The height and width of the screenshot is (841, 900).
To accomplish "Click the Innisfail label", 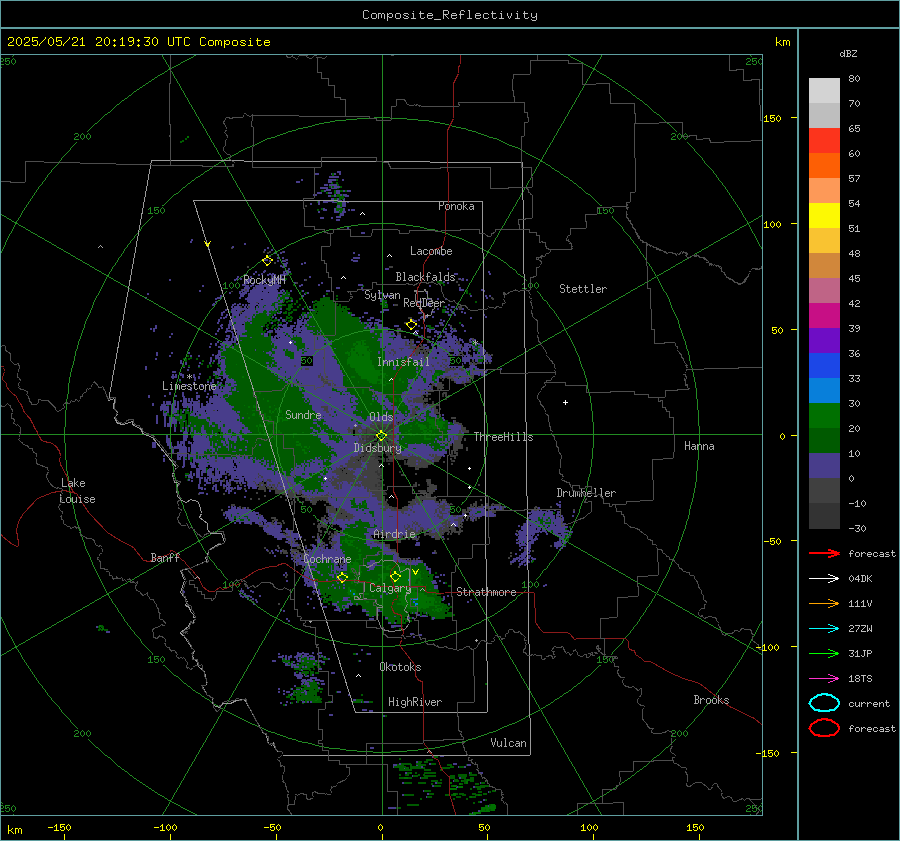I will click(x=404, y=362).
